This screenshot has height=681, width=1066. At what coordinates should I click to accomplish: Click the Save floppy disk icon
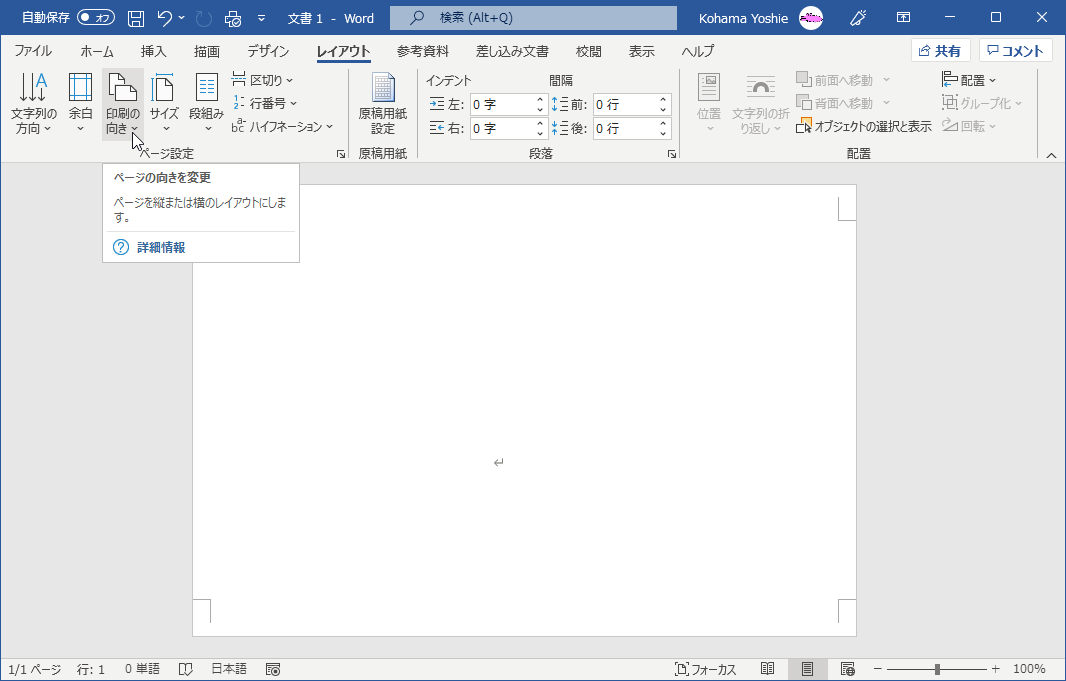(x=136, y=18)
